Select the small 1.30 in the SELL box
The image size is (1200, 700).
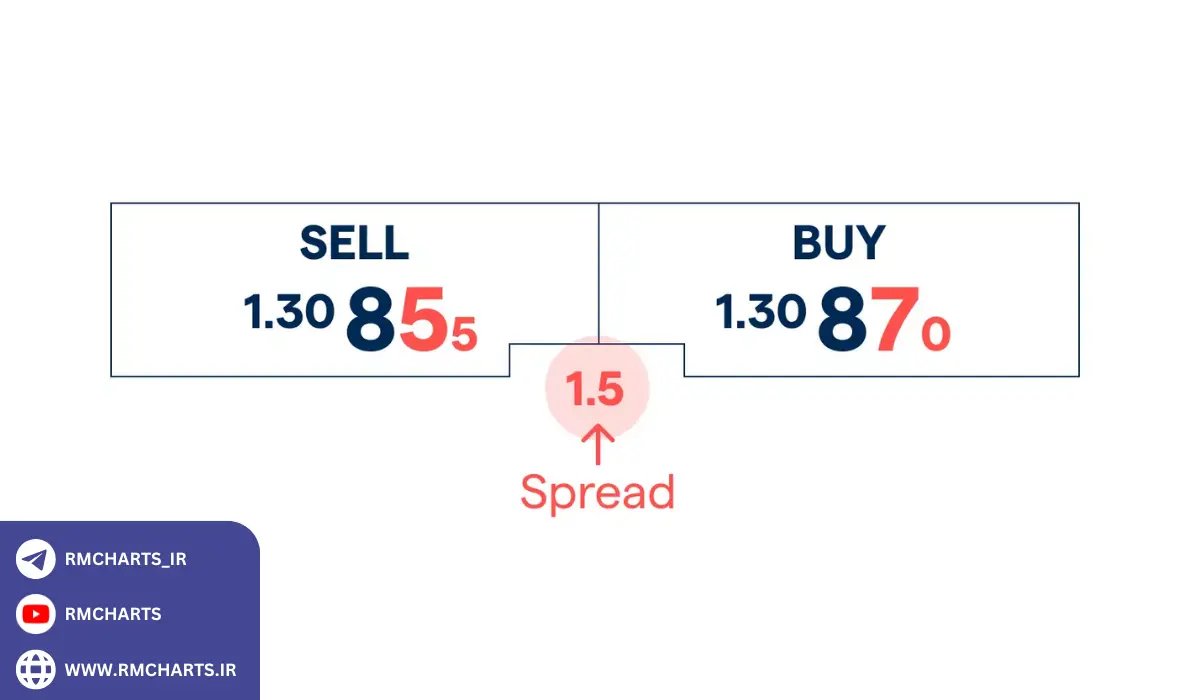(x=289, y=313)
